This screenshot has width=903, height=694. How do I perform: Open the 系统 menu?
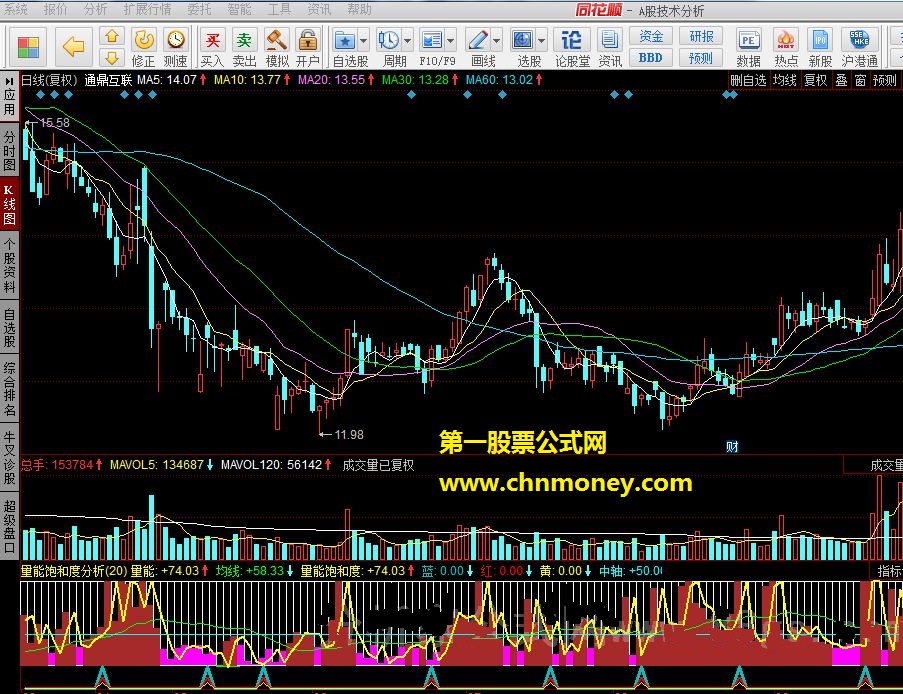coord(16,9)
